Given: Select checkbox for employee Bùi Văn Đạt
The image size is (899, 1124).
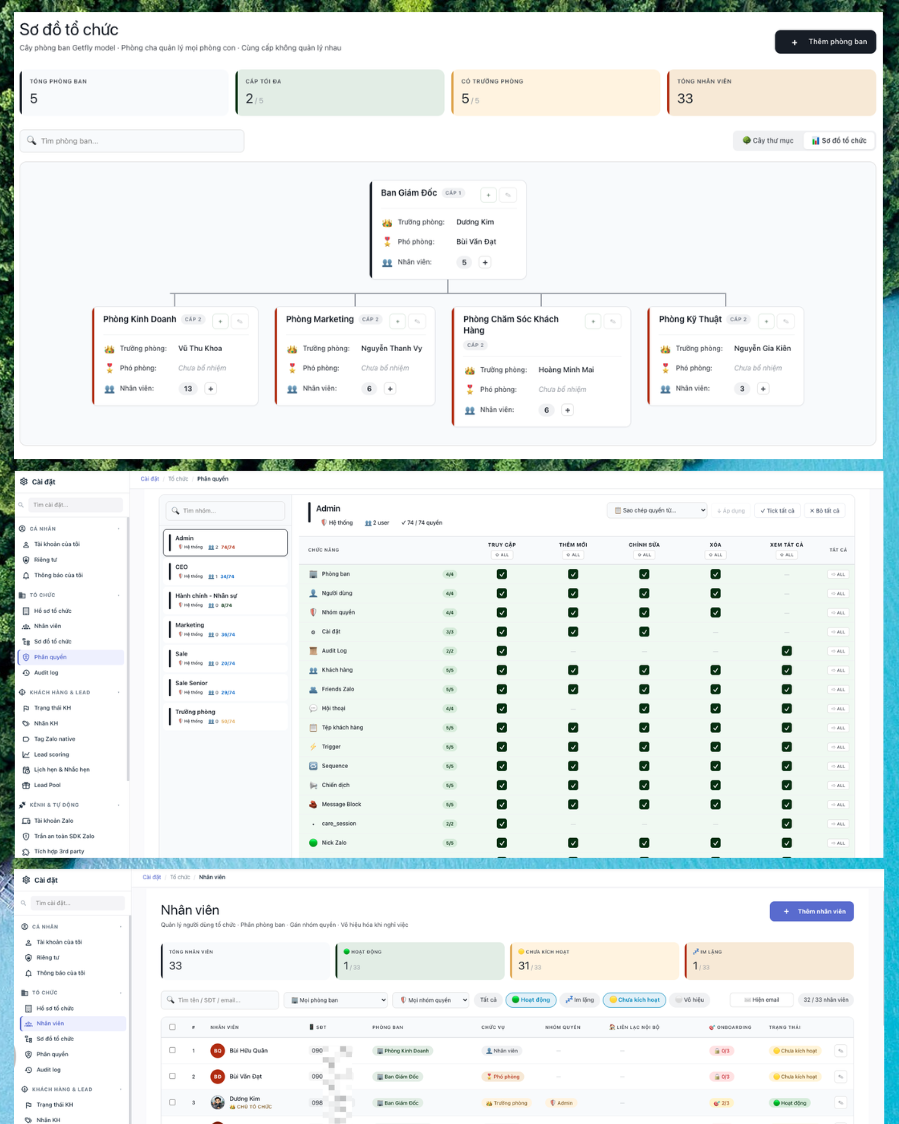Looking at the screenshot, I should tap(172, 1077).
